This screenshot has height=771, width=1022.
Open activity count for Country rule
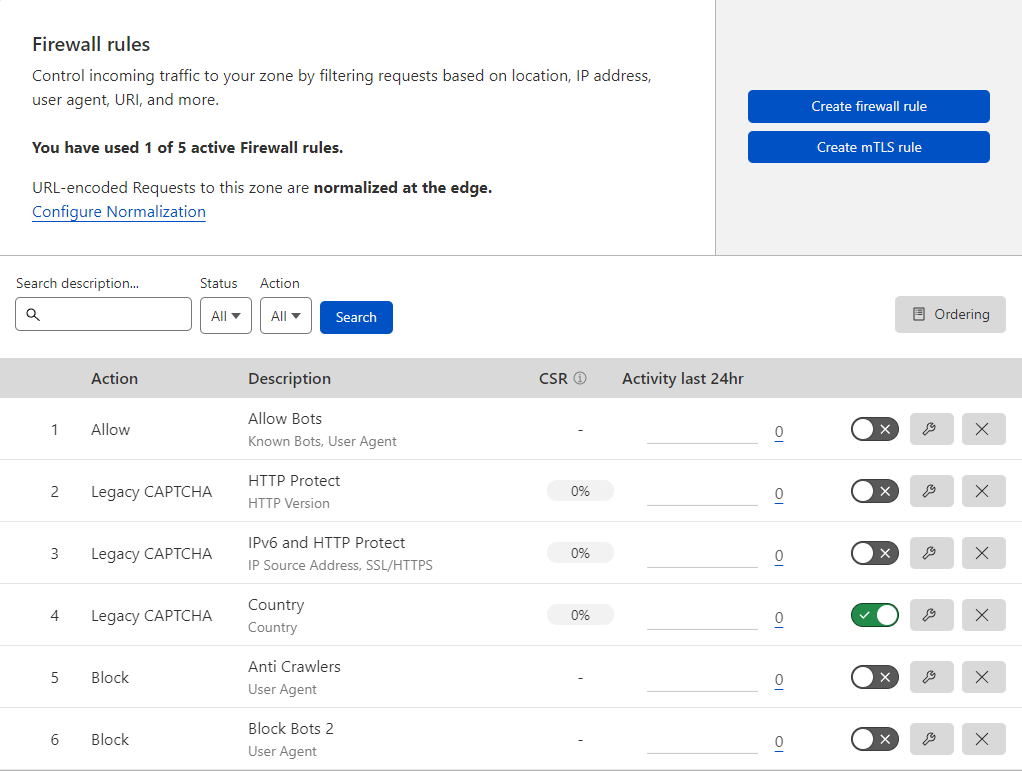click(x=779, y=617)
